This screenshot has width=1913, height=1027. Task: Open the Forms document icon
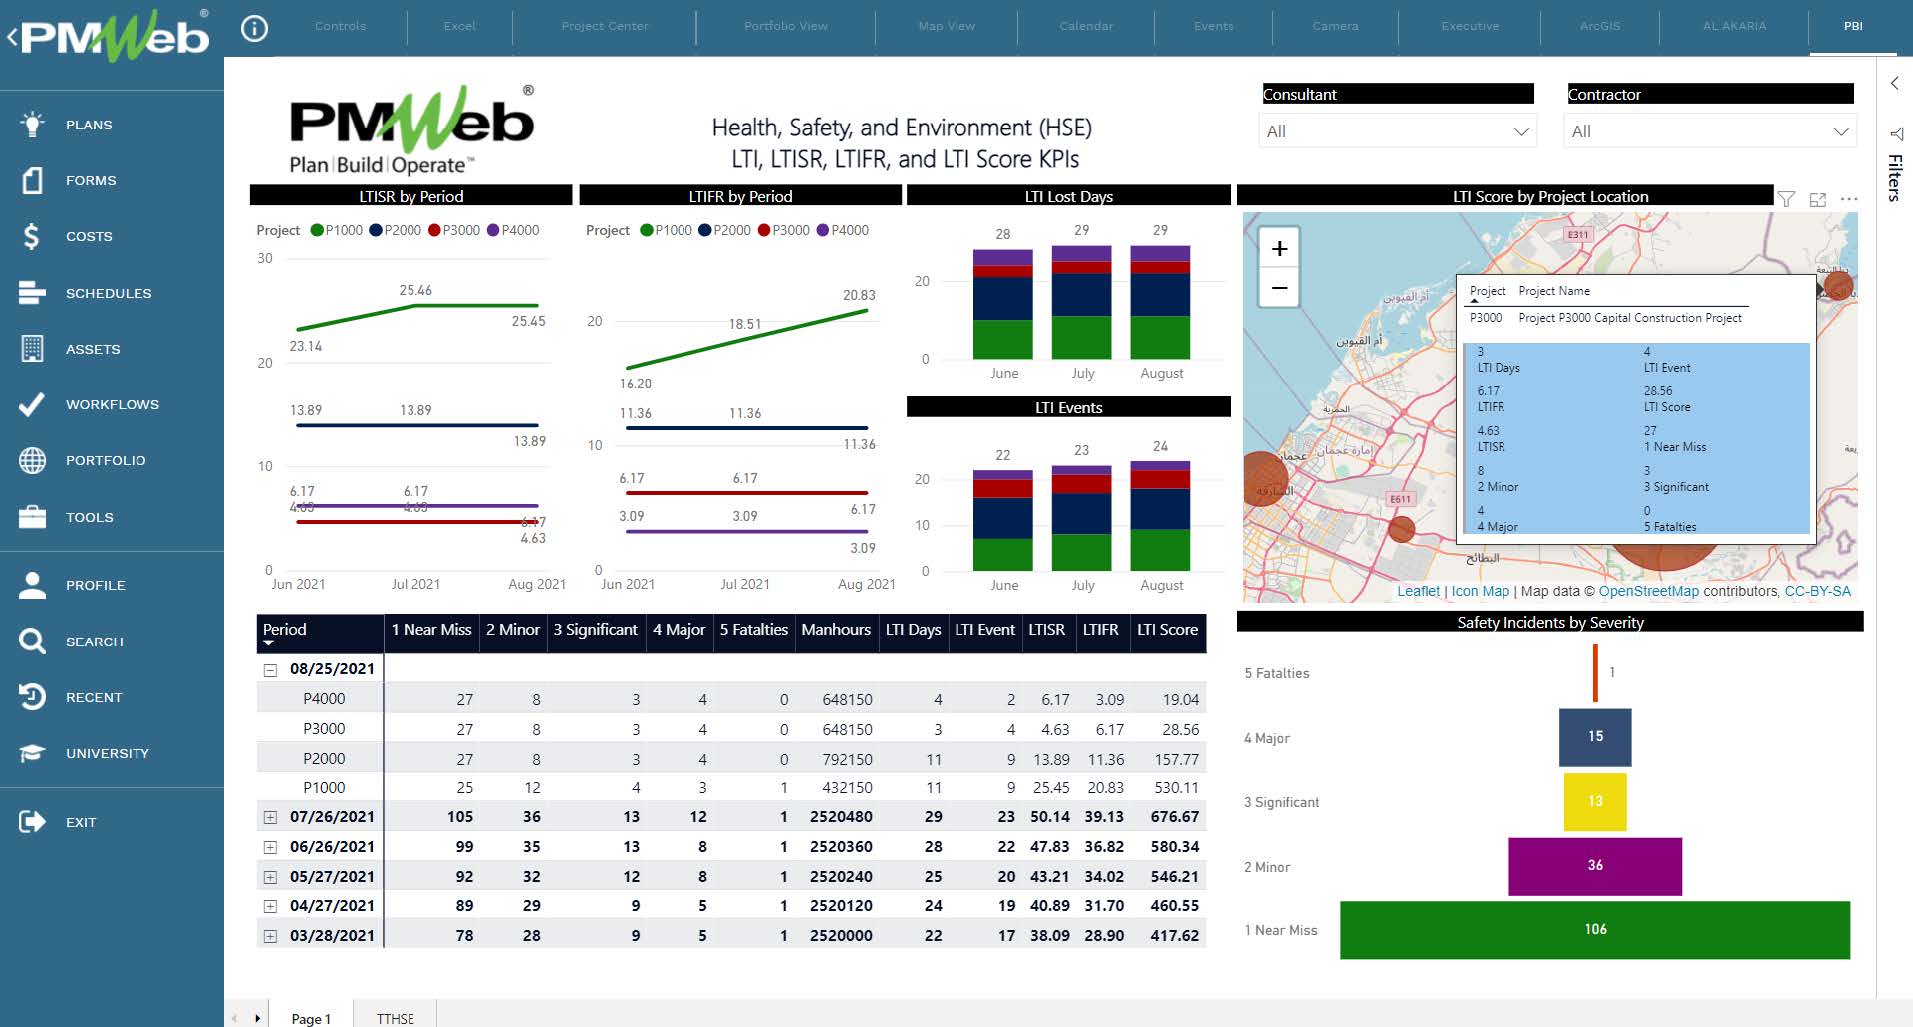(32, 180)
